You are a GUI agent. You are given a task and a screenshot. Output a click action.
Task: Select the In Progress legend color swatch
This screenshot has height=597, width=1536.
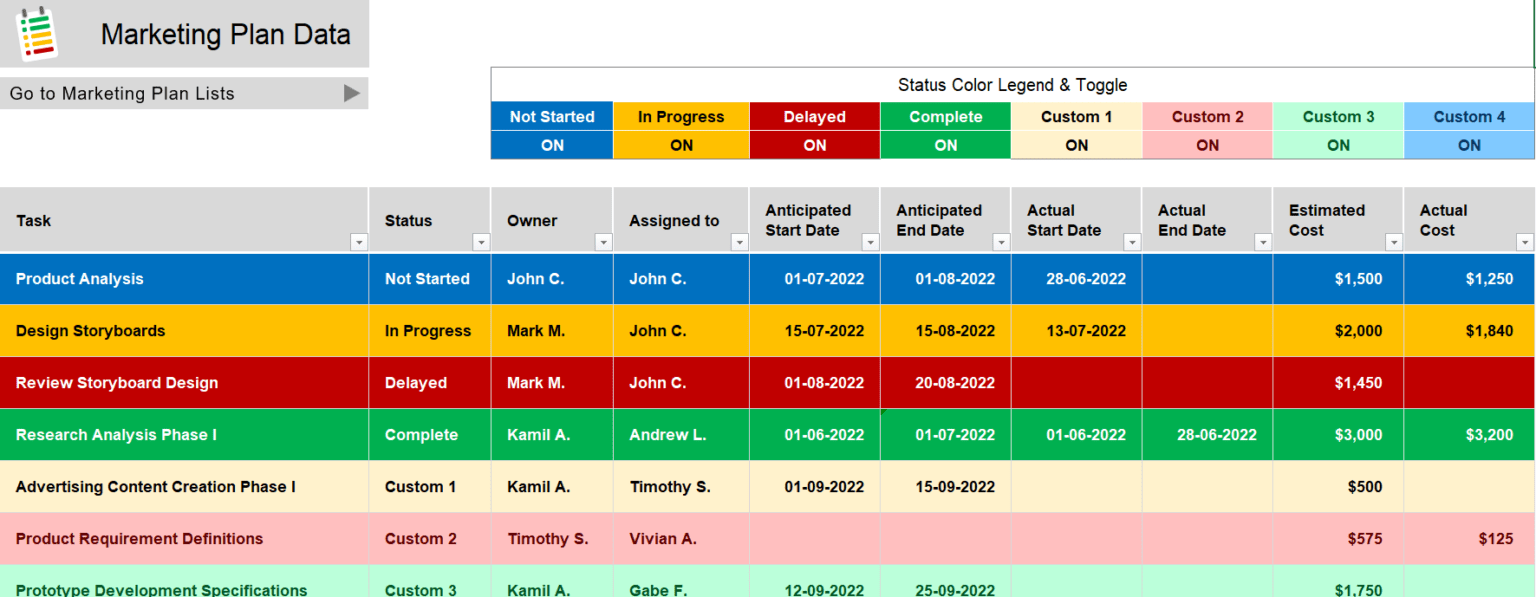pyautogui.click(x=681, y=117)
